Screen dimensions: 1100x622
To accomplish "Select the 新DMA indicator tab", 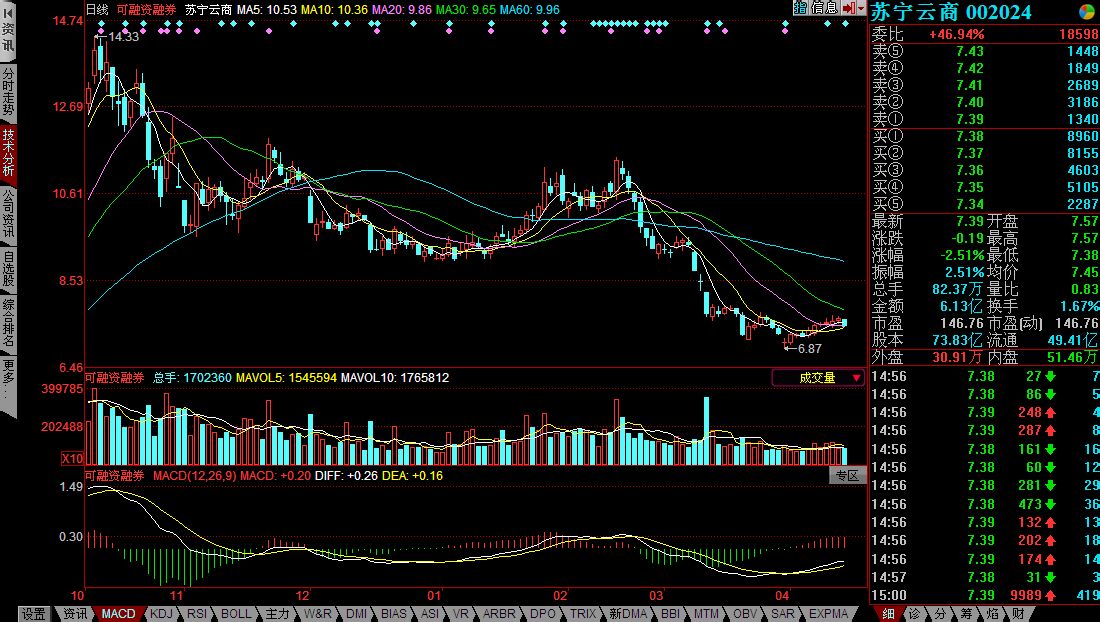I will click(x=627, y=614).
